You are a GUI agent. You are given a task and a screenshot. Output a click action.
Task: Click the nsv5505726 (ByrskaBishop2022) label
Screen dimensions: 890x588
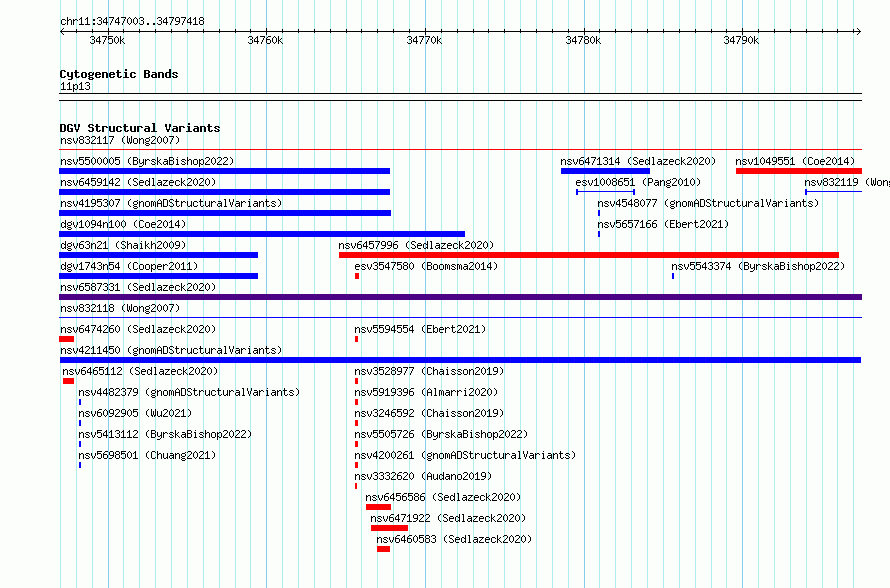point(441,434)
